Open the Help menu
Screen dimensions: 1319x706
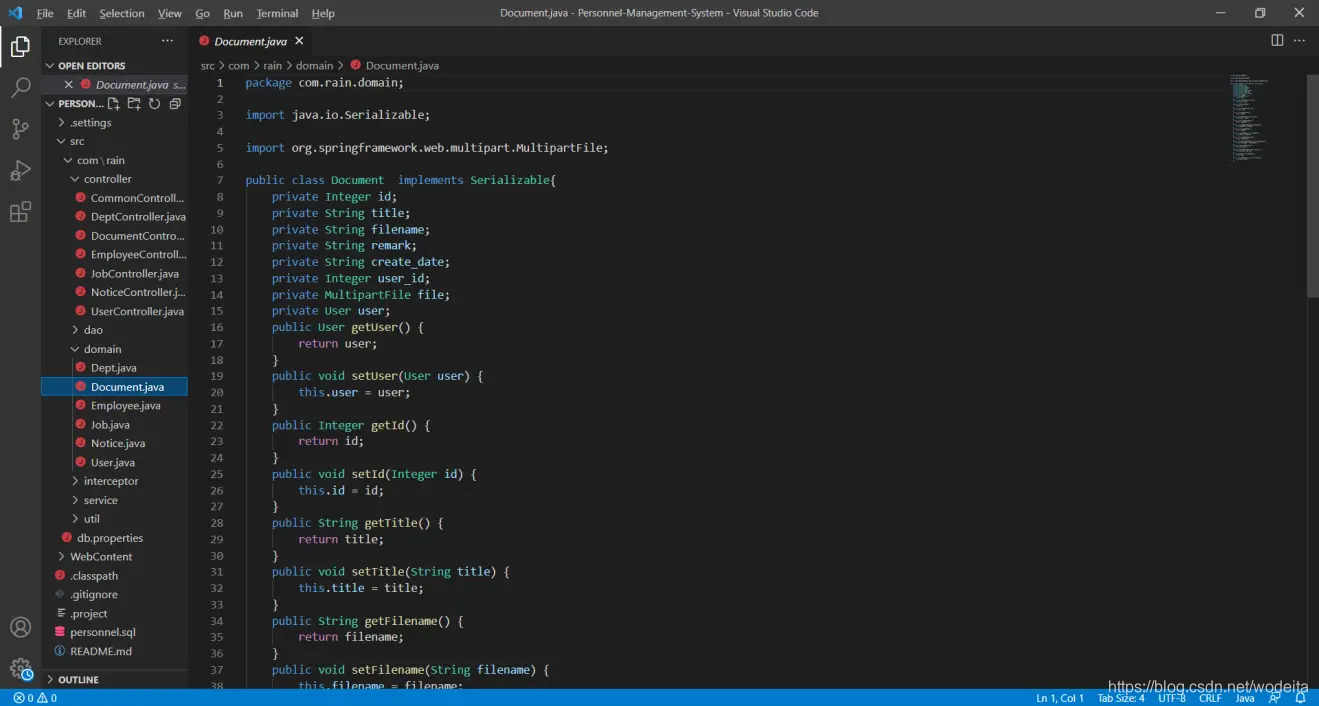coord(323,13)
